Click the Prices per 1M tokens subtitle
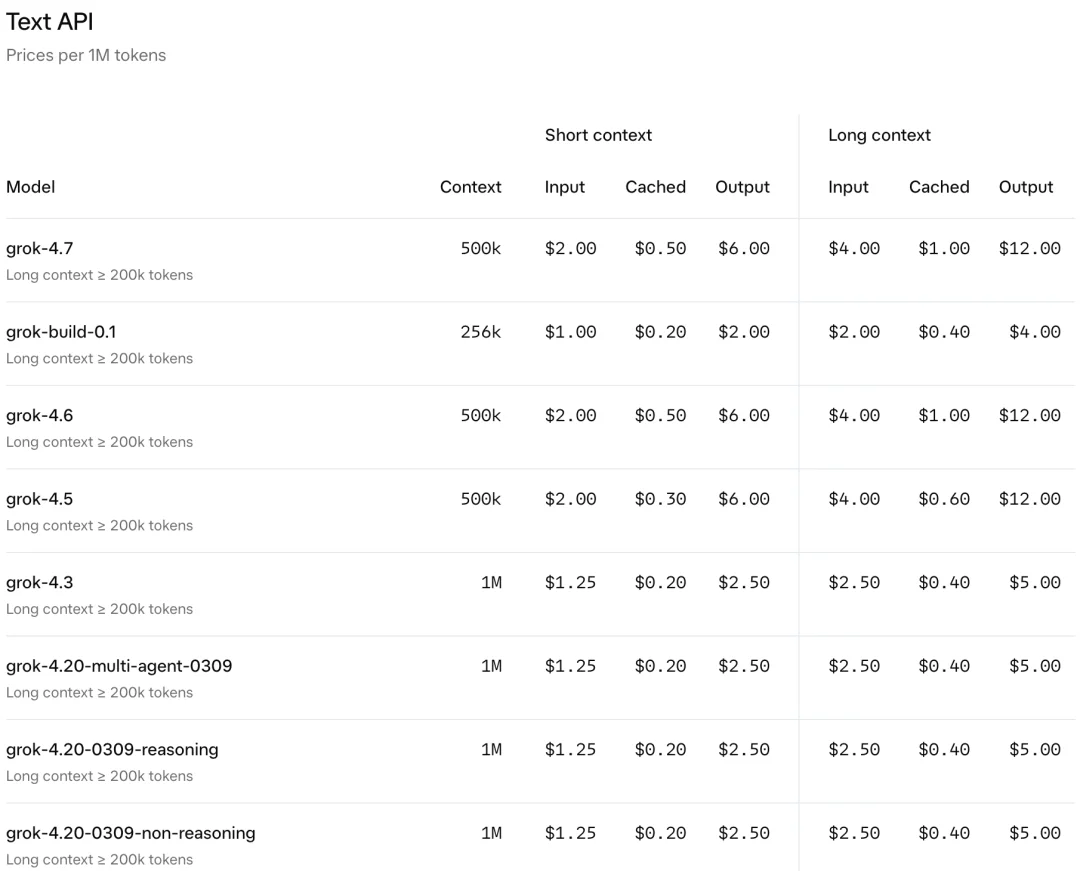 coord(86,55)
